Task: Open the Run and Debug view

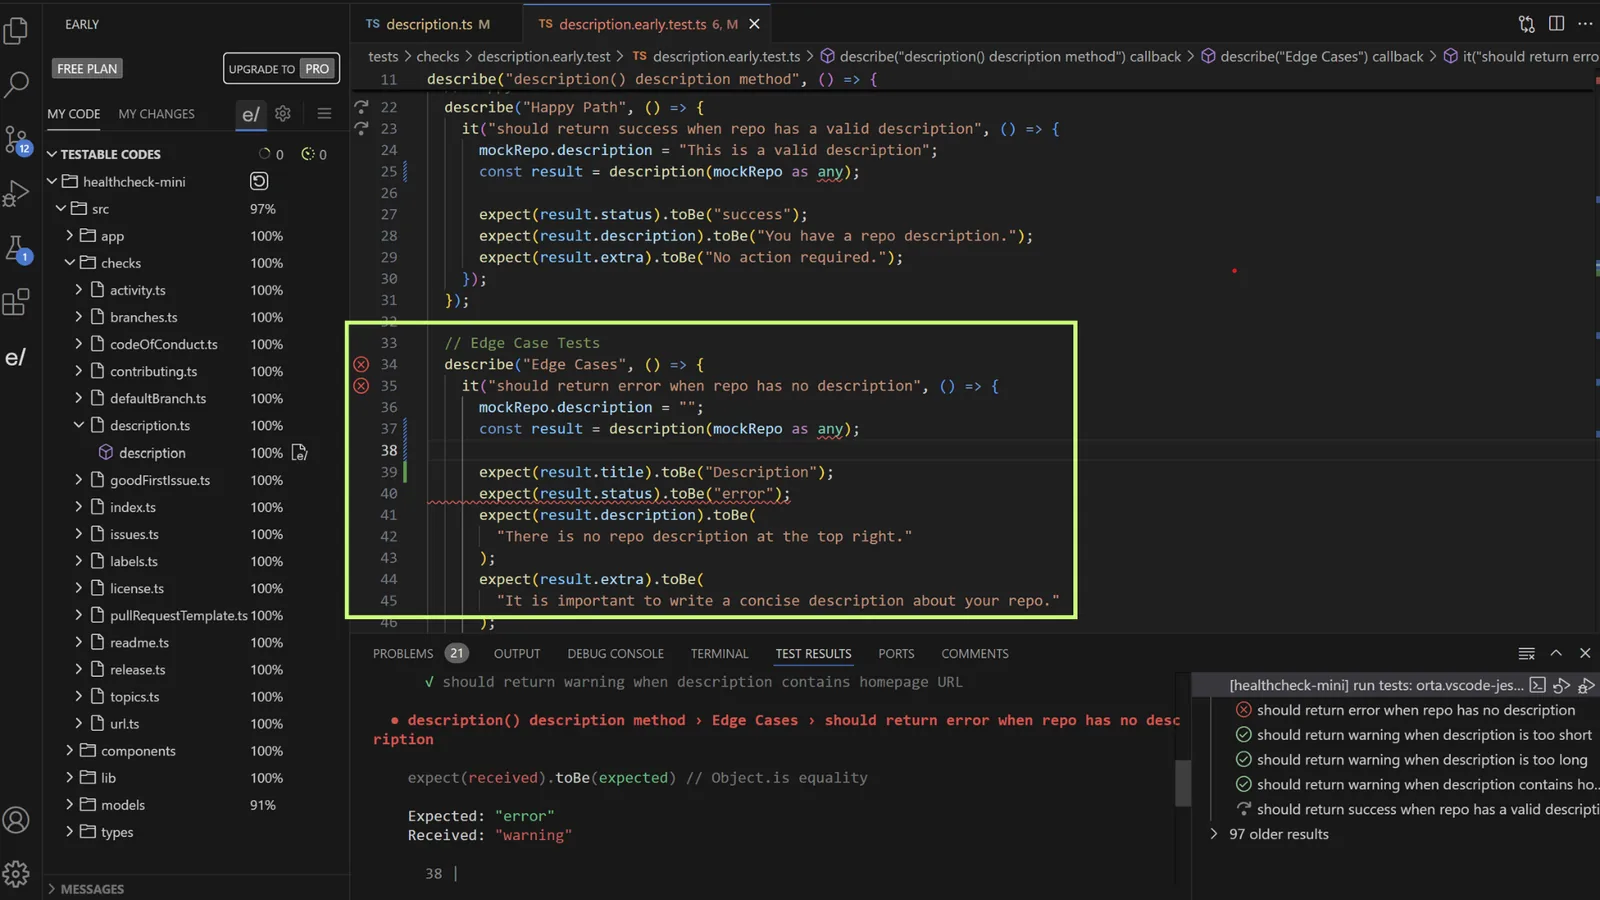Action: tap(16, 193)
